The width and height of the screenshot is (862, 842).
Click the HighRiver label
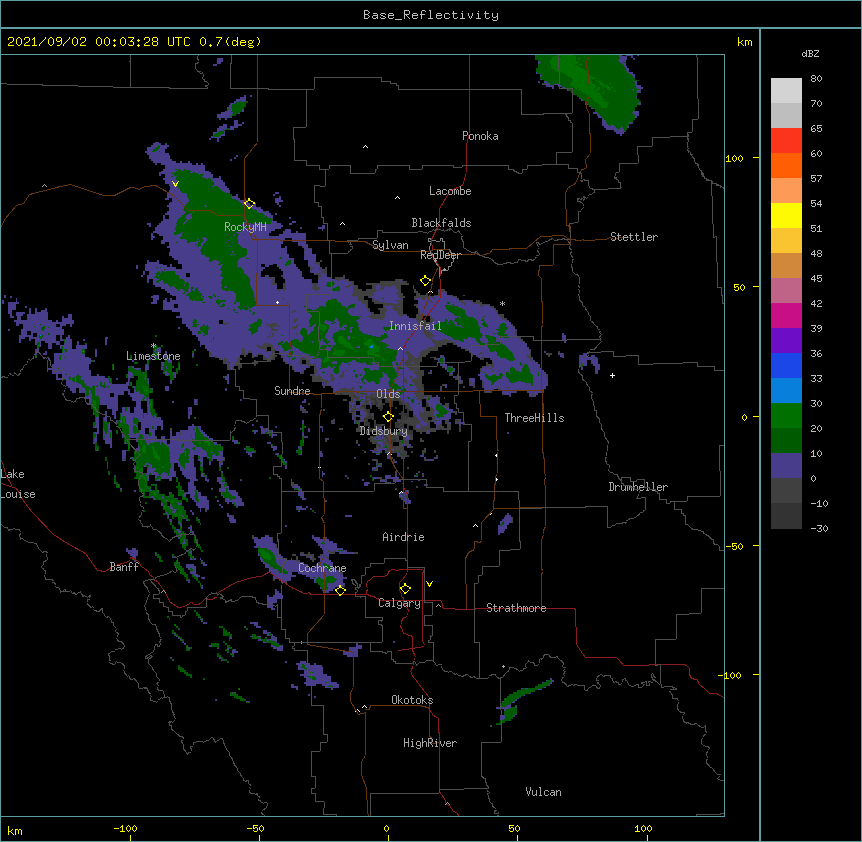point(430,743)
